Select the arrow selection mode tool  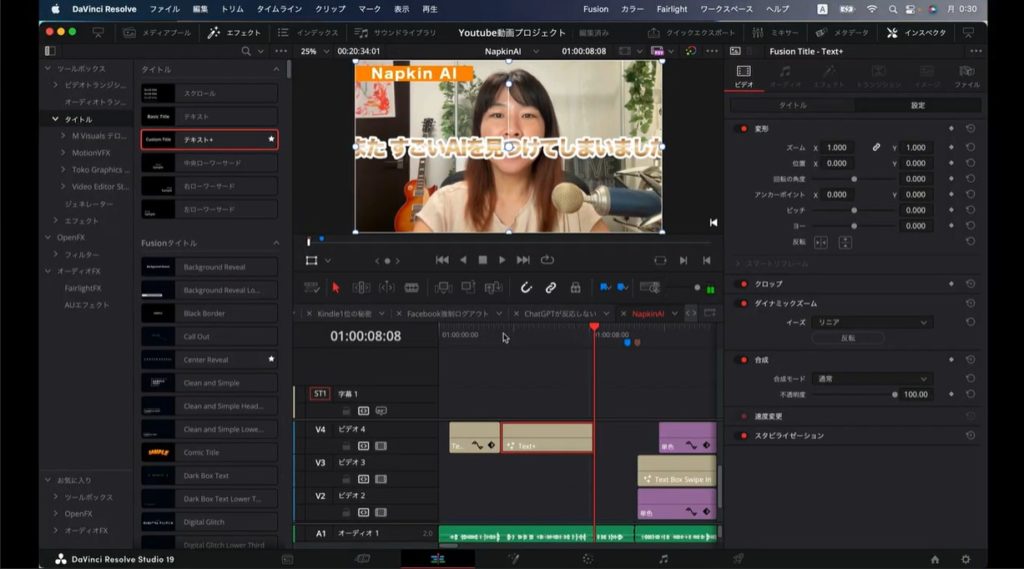coord(335,288)
